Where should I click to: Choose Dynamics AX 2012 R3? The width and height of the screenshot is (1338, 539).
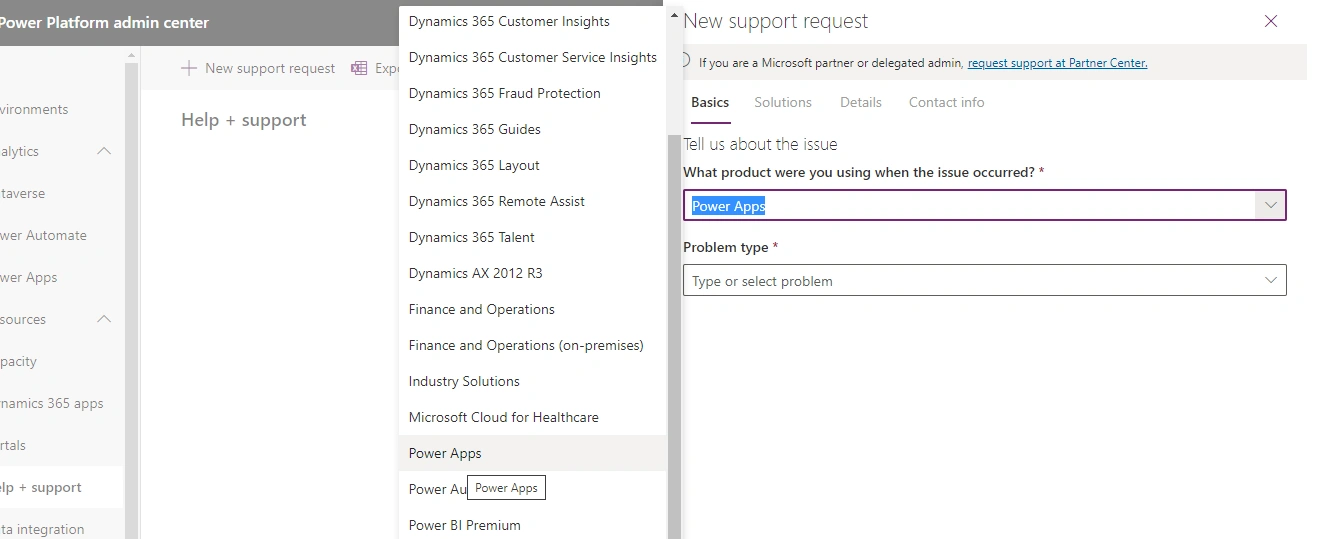click(532, 273)
